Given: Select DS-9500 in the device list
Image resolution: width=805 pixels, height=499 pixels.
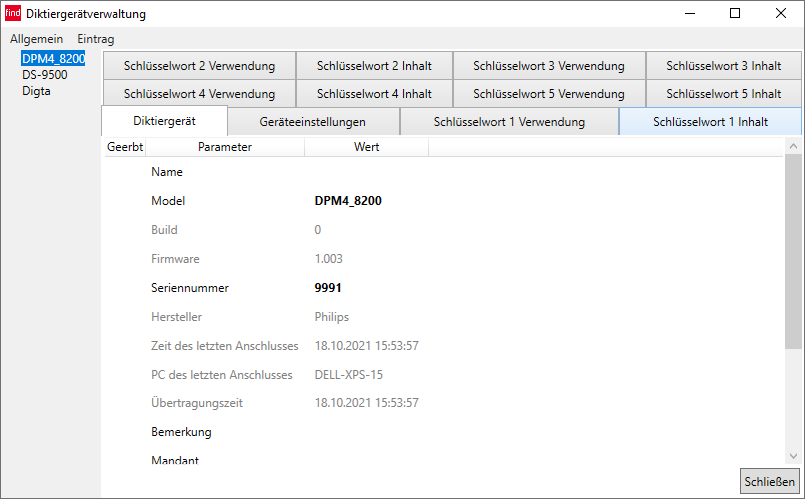Looking at the screenshot, I should (45, 75).
